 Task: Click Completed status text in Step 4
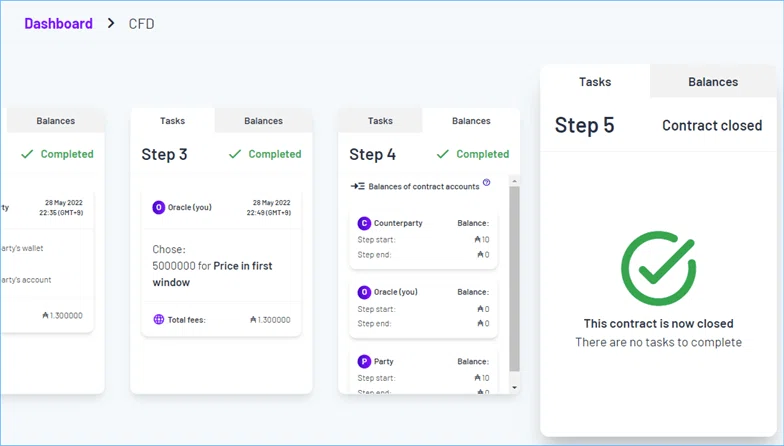[483, 154]
